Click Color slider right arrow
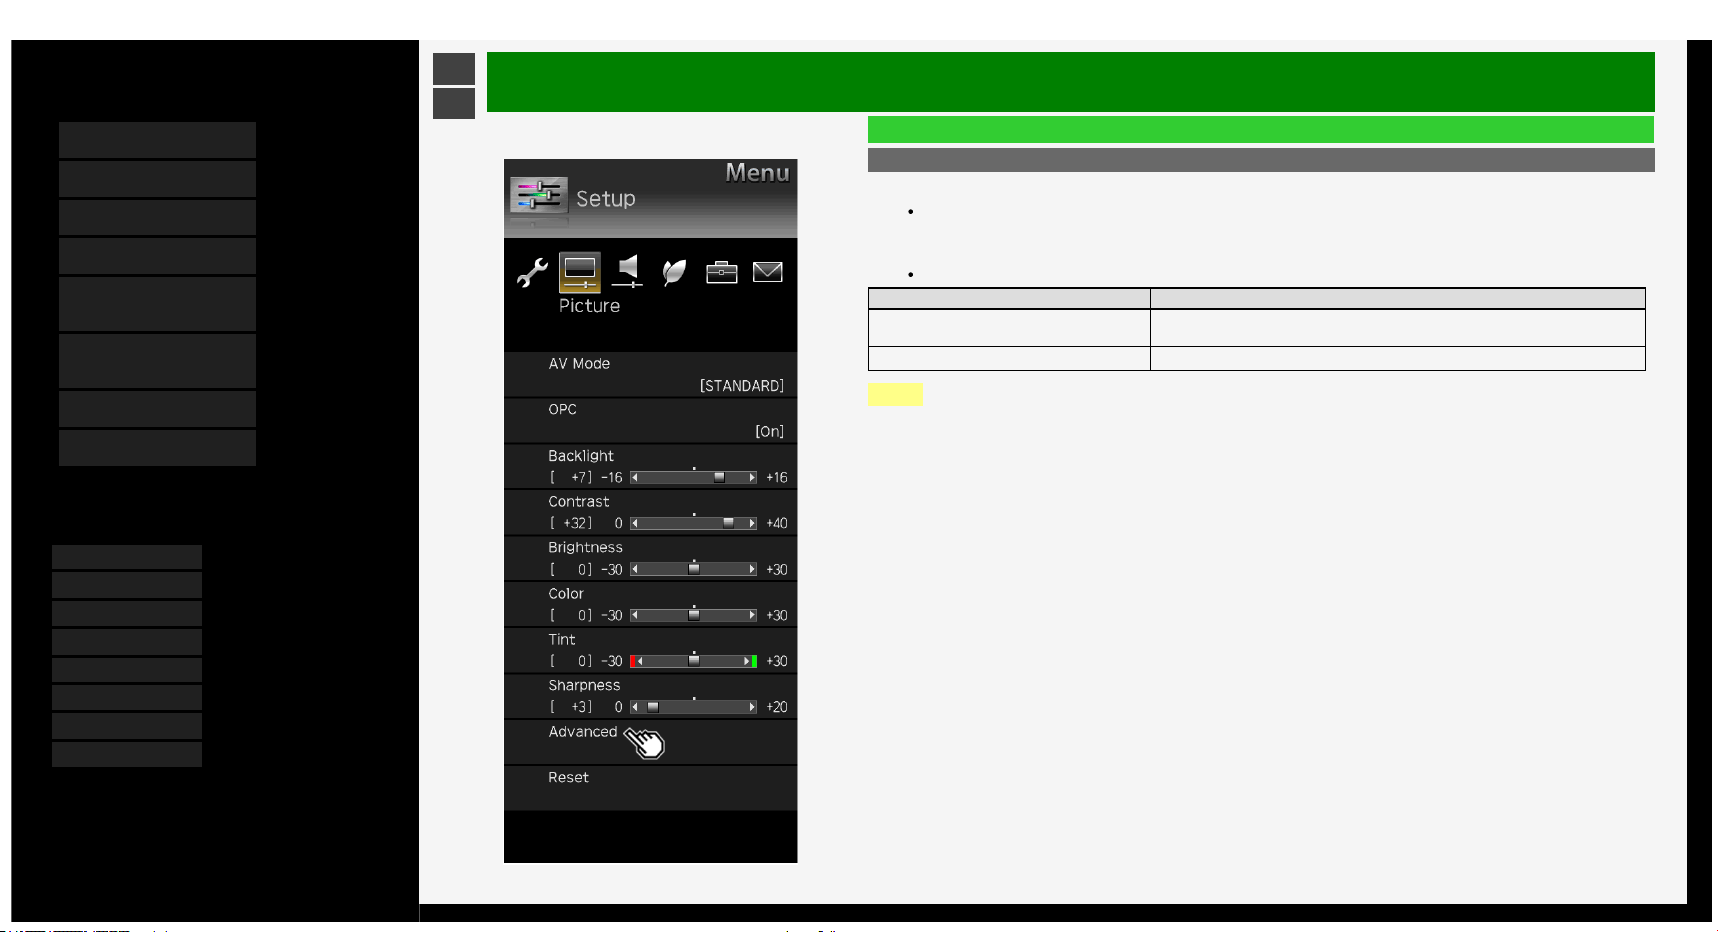1718x932 pixels. (x=752, y=616)
